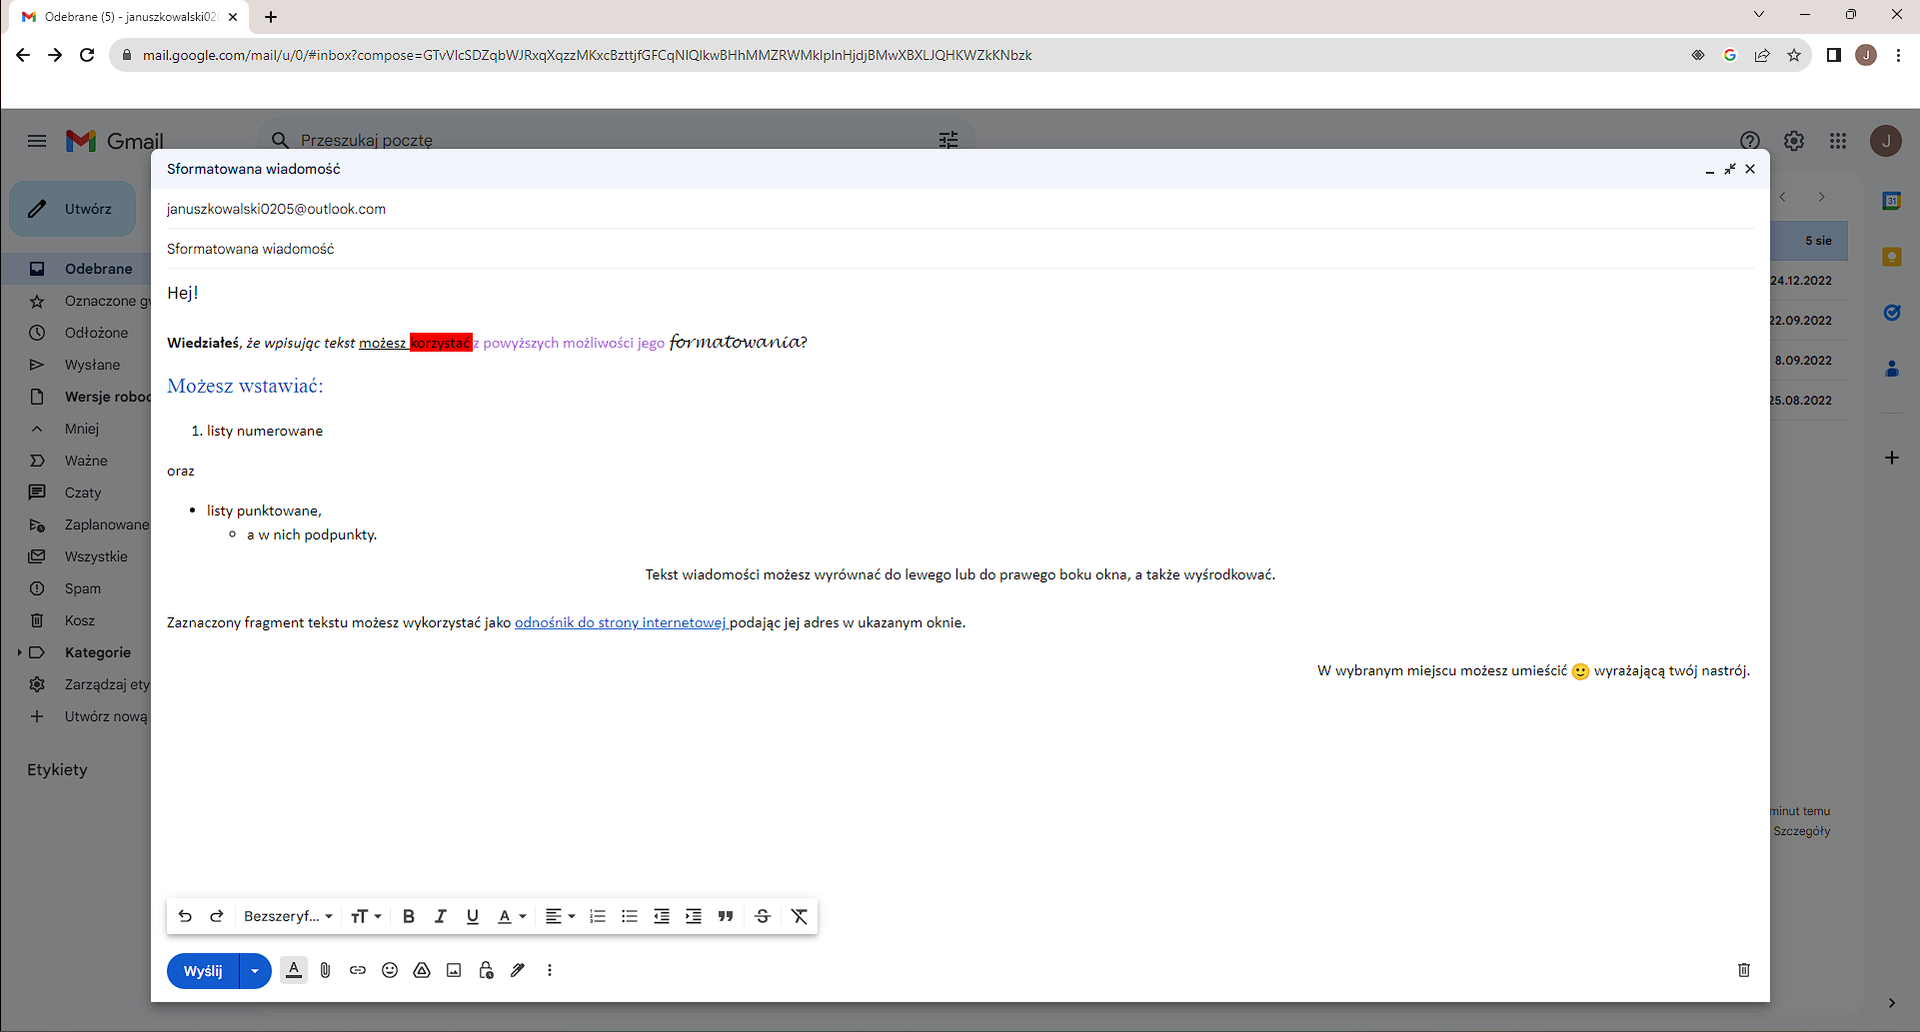The width and height of the screenshot is (1920, 1032).
Task: Open the Google apps grid
Action: pyautogui.click(x=1838, y=141)
